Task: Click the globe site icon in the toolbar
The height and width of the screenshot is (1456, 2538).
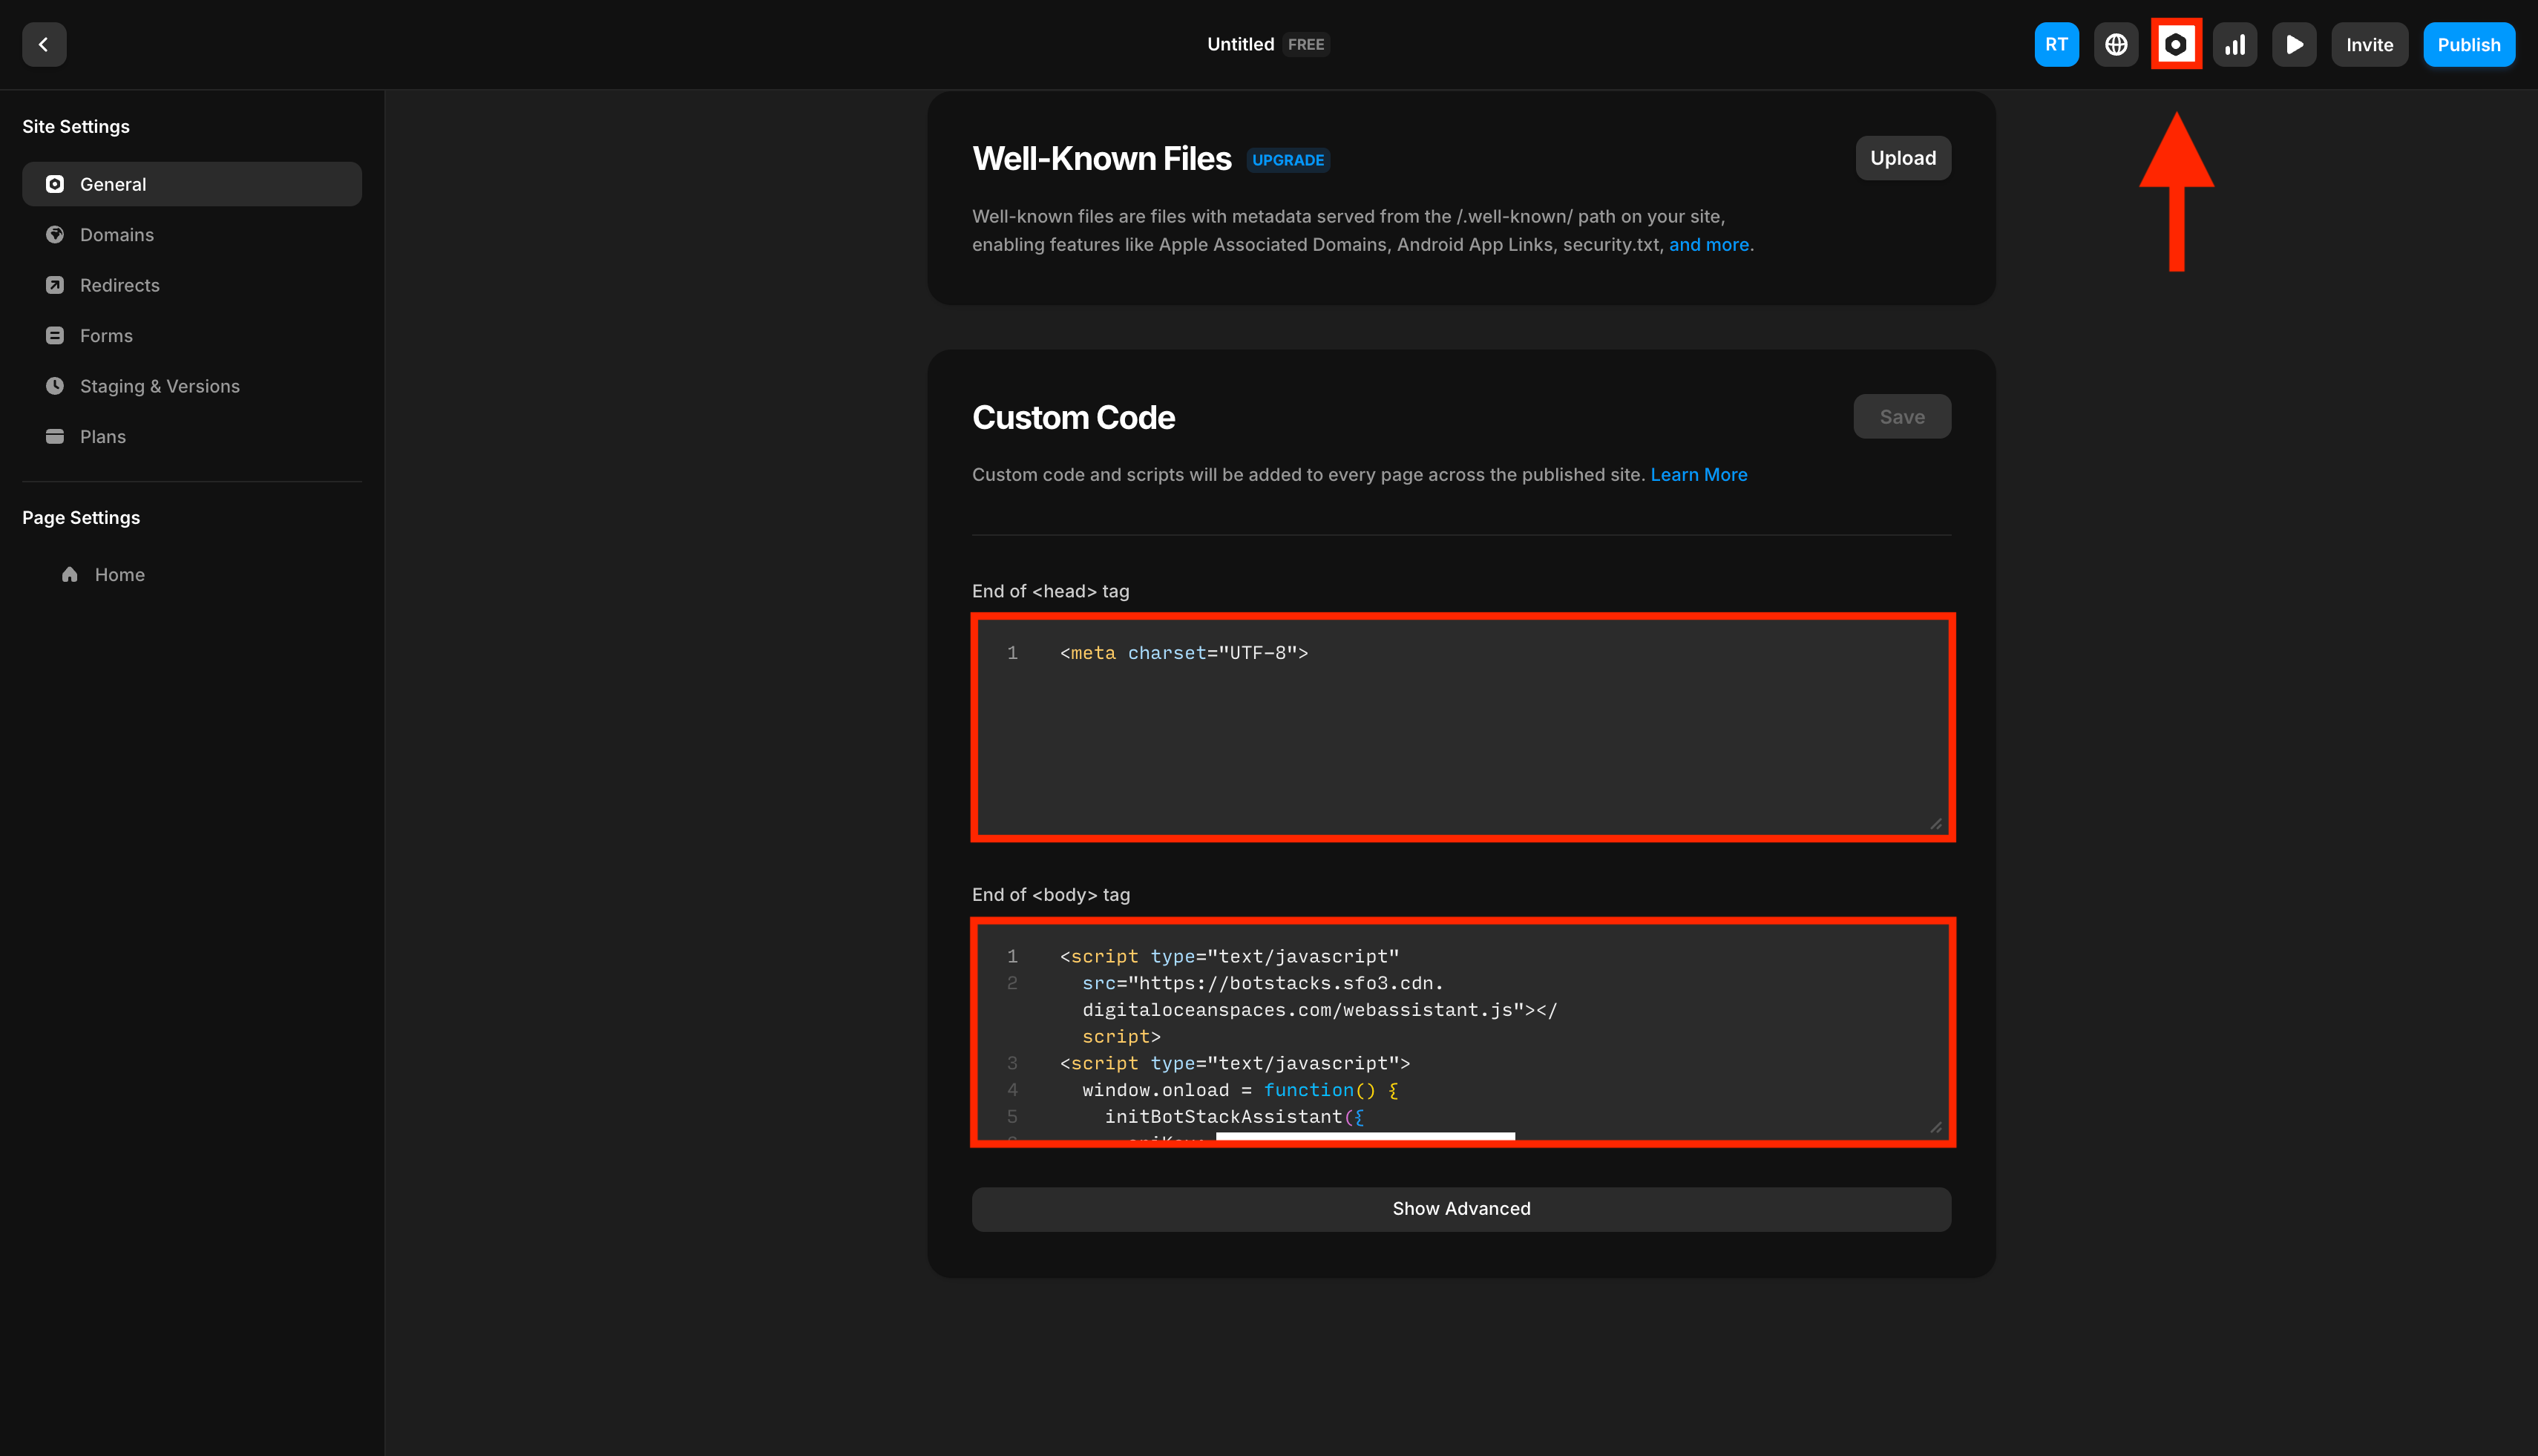Action: (2117, 44)
